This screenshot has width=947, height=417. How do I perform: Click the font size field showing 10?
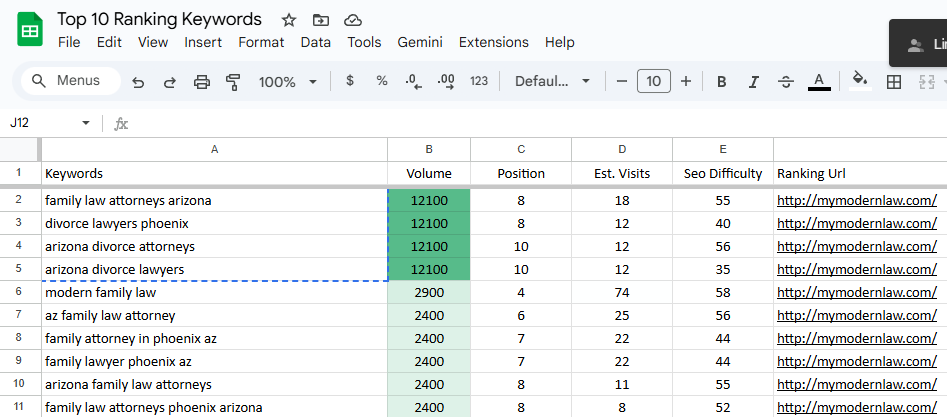pyautogui.click(x=653, y=81)
